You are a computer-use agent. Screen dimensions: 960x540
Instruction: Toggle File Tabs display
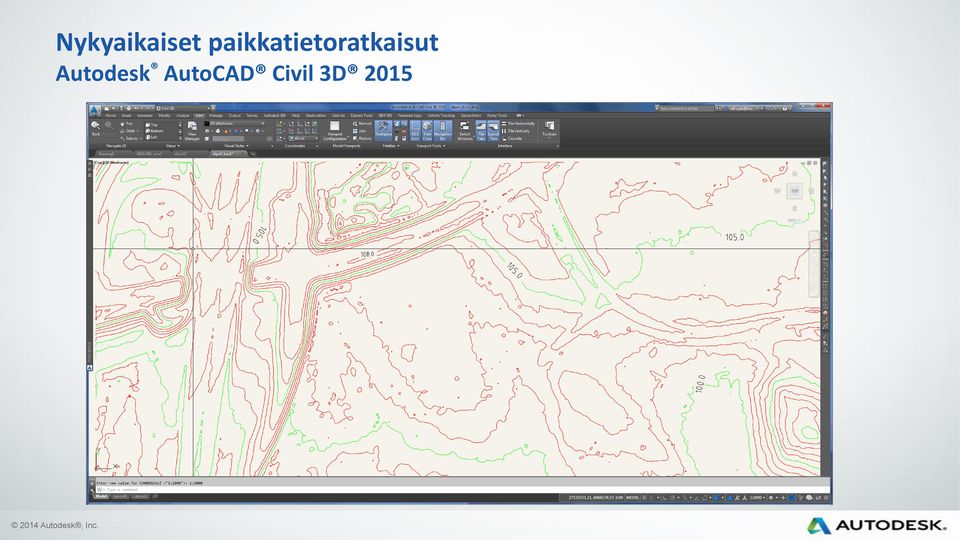(x=481, y=130)
